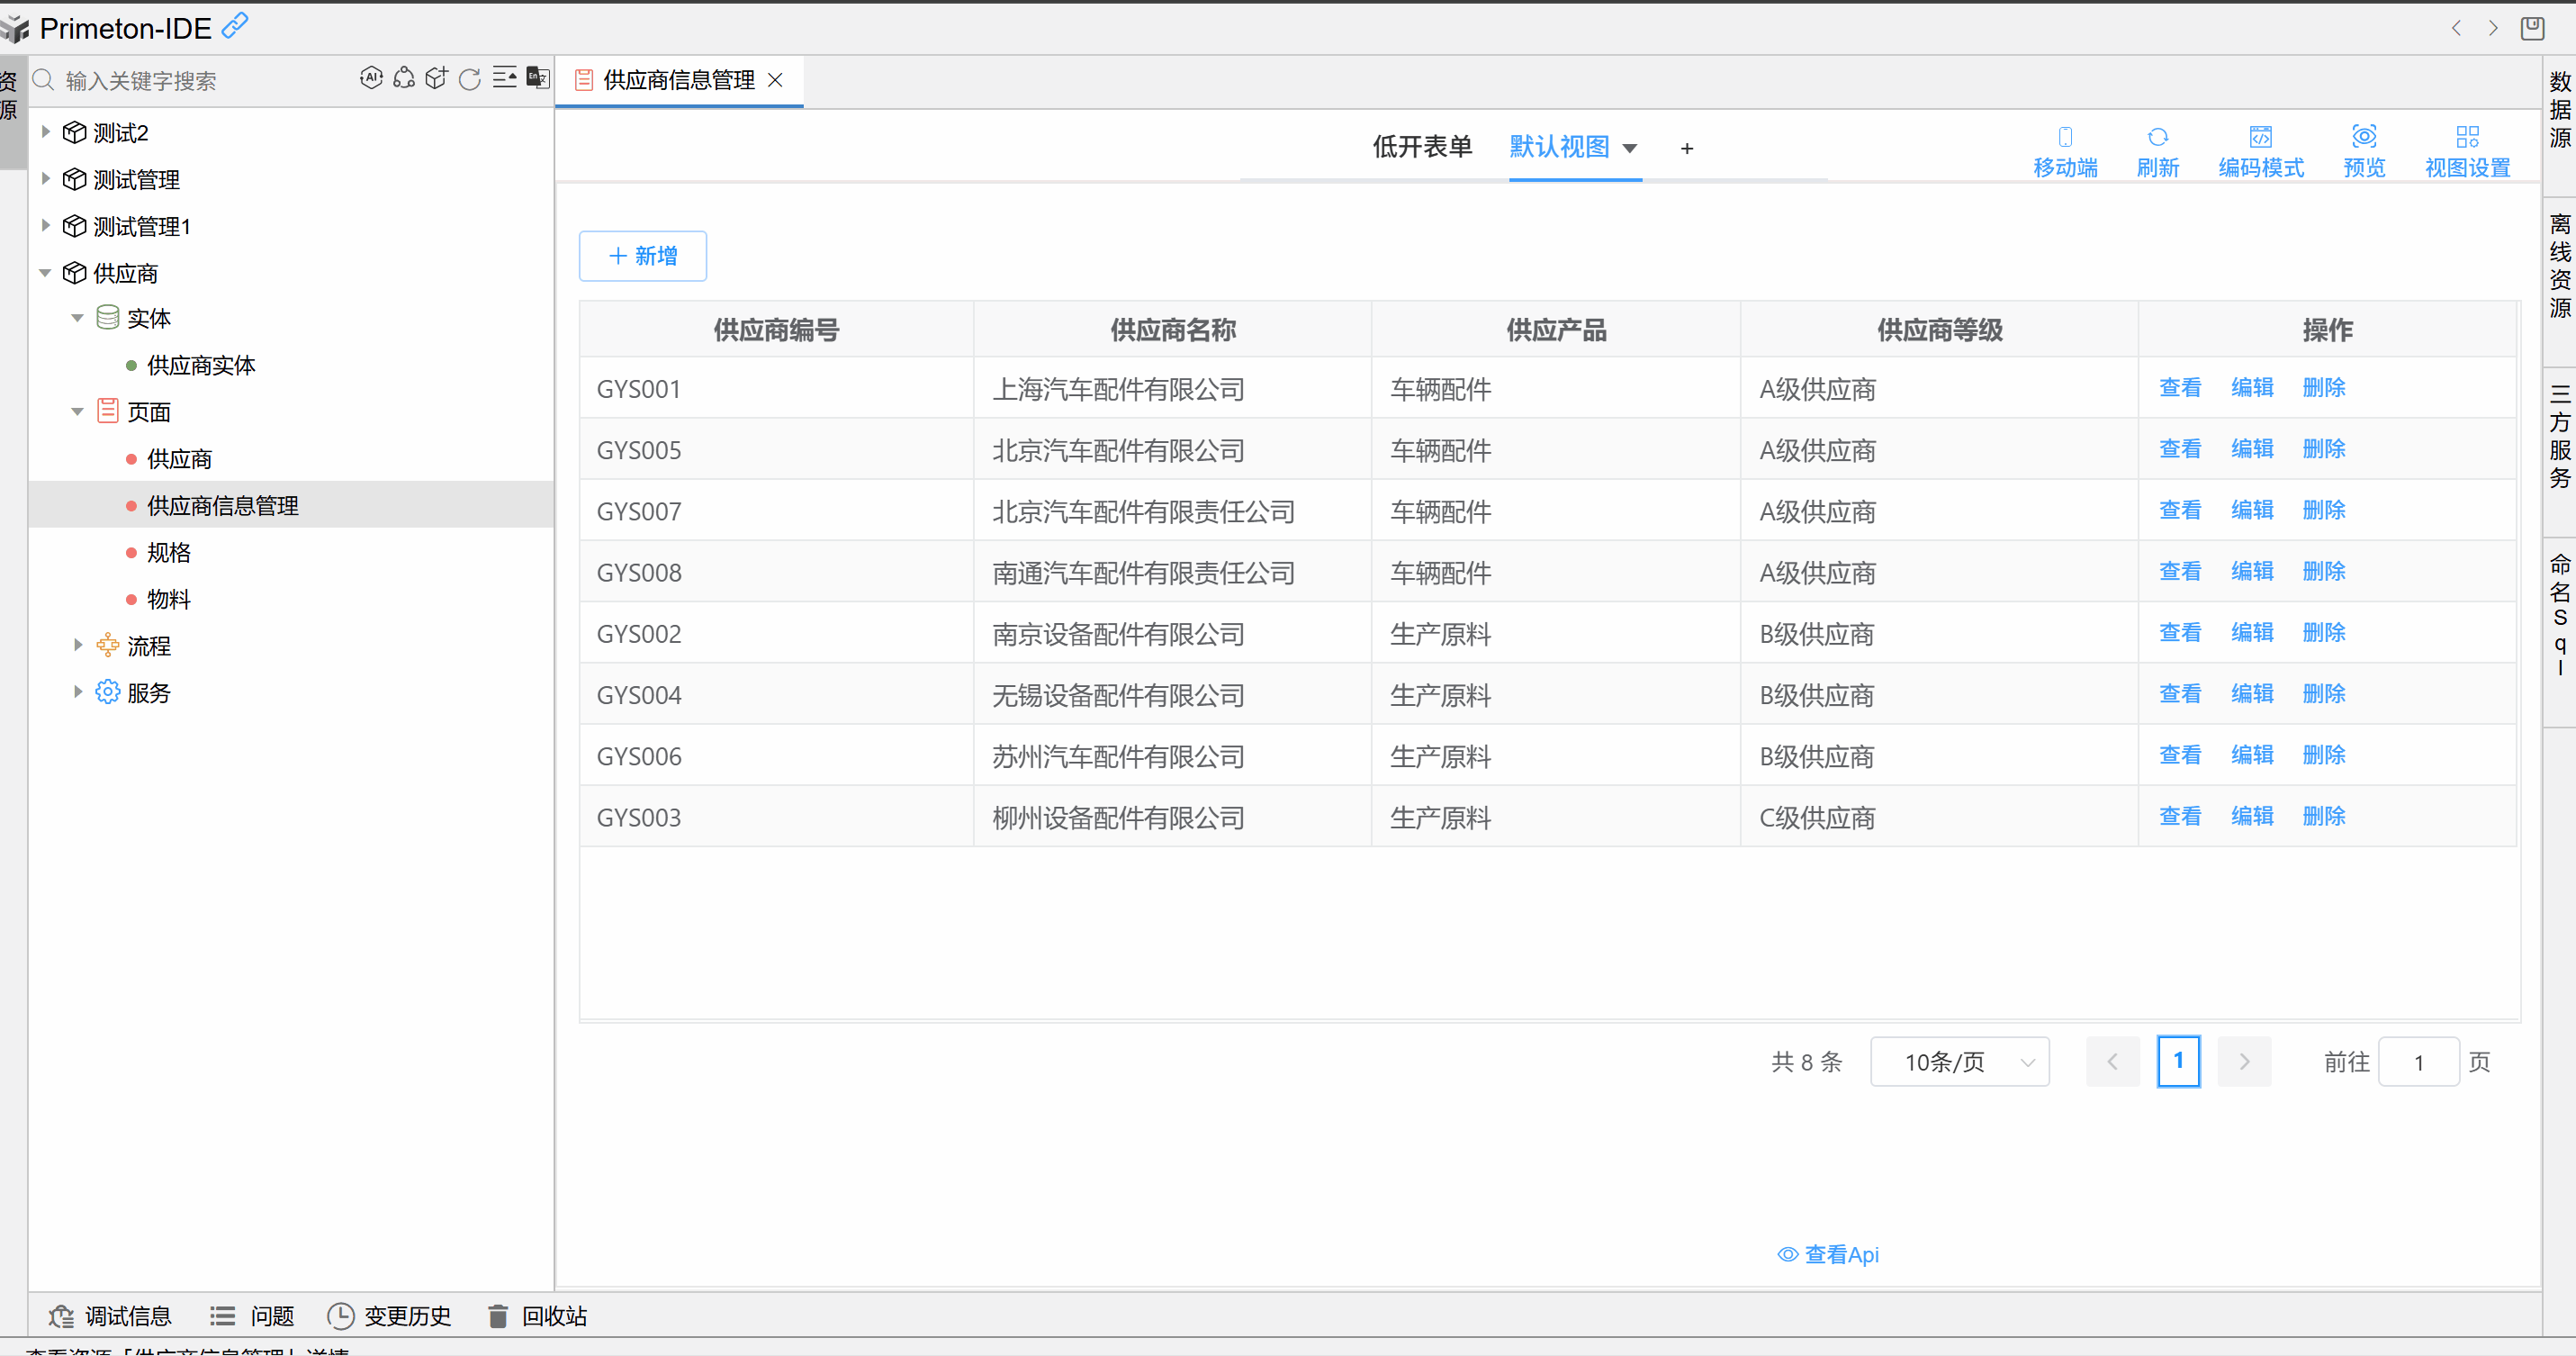The height and width of the screenshot is (1356, 2576).
Task: Click 编辑 link for GYS002 row
Action: click(2252, 633)
